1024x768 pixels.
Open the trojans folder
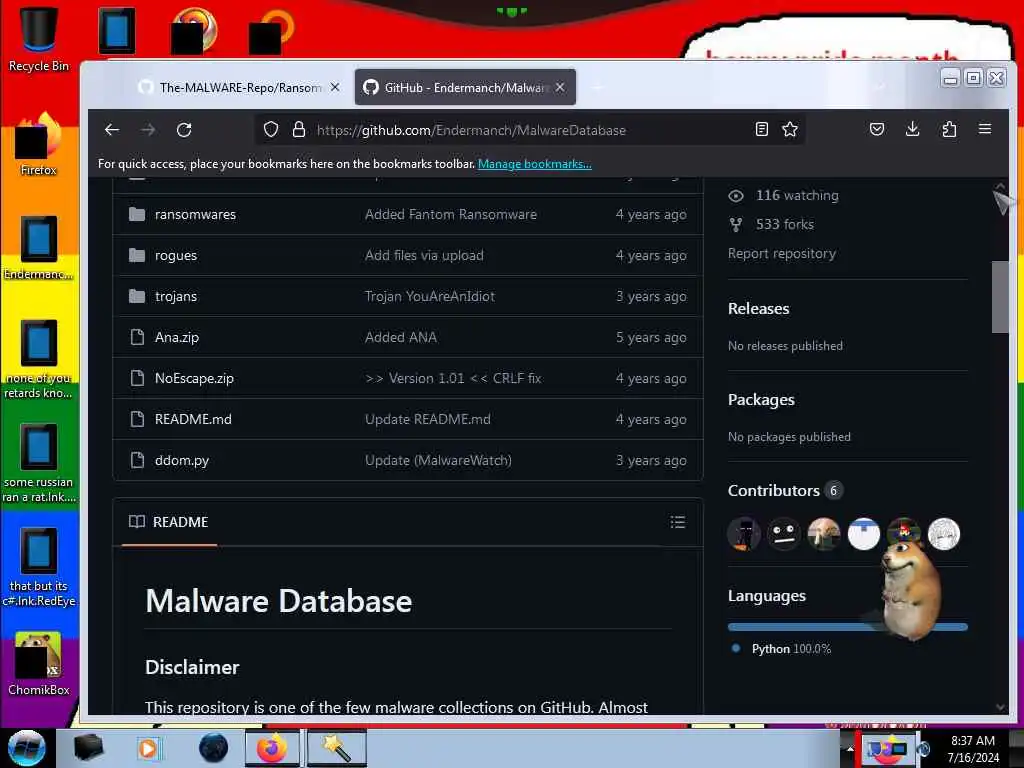[x=176, y=296]
